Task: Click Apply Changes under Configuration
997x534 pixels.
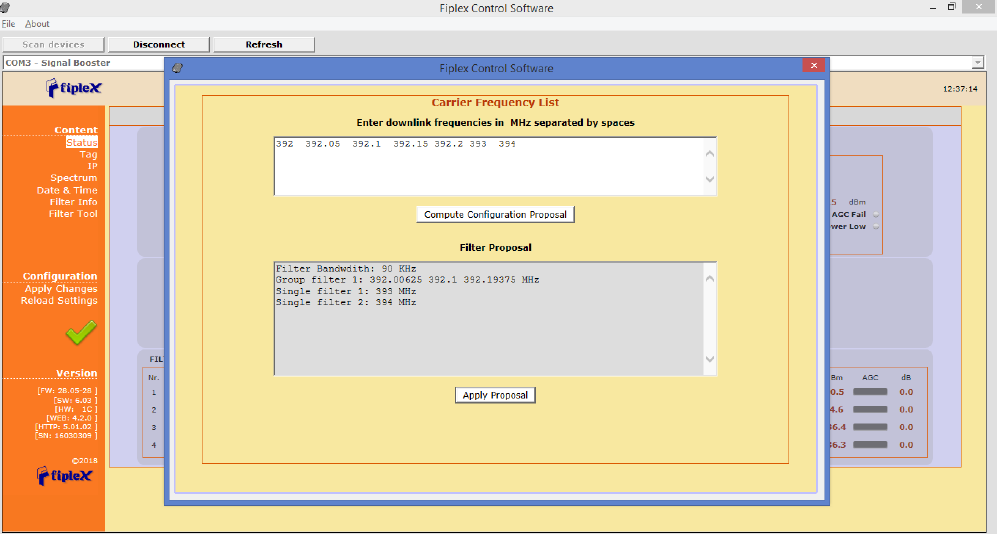Action: 61,289
